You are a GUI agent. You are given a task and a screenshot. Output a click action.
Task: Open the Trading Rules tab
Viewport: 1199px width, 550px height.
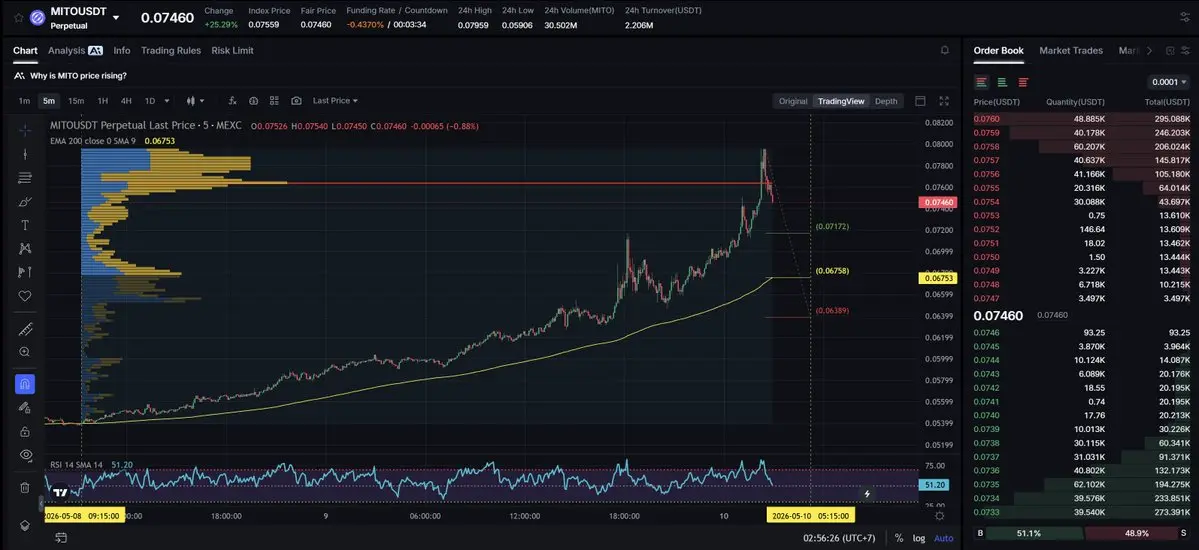[171, 50]
